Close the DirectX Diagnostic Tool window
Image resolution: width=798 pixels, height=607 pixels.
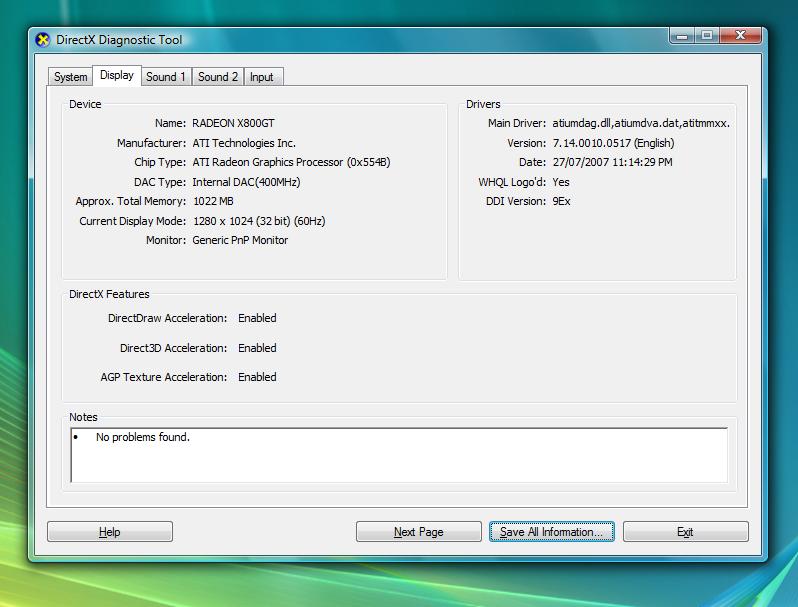[x=740, y=36]
